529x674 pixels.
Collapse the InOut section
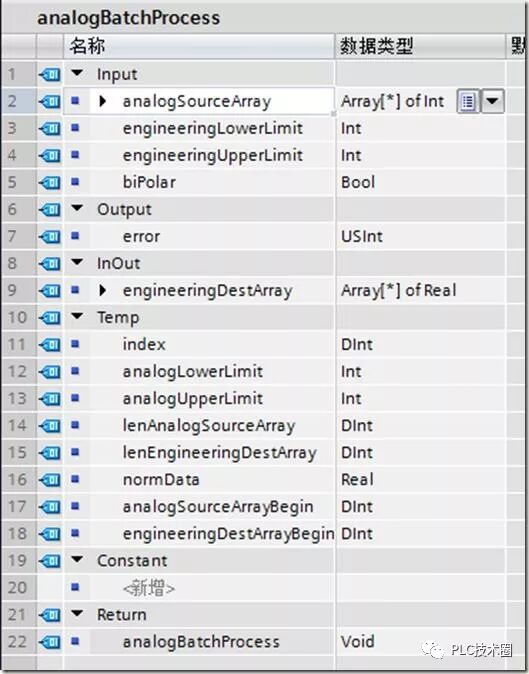(x=77, y=262)
